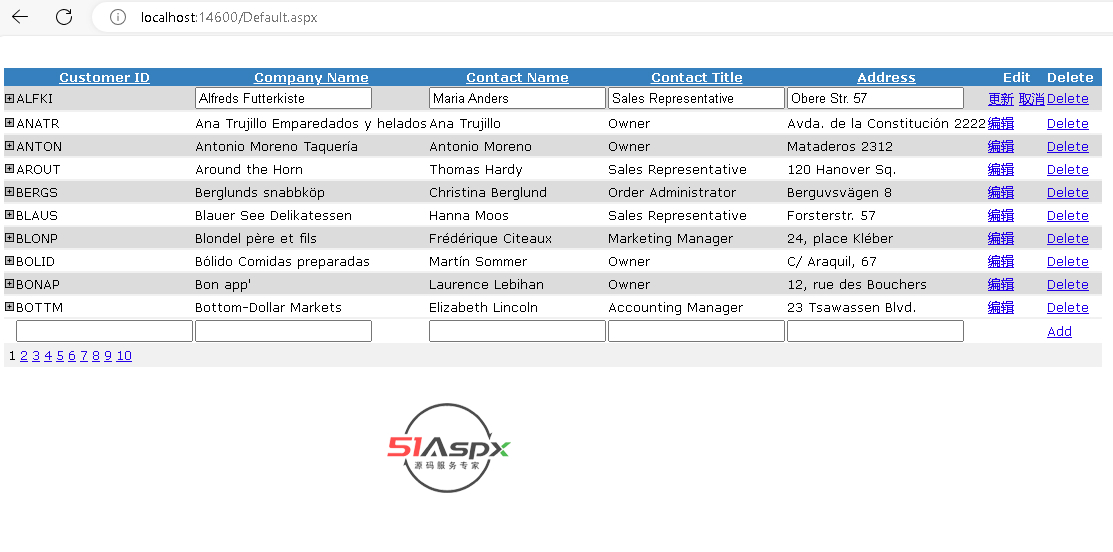The height and width of the screenshot is (552, 1113).
Task: Edit the ANATR row via 编辑
Action: coord(1001,123)
